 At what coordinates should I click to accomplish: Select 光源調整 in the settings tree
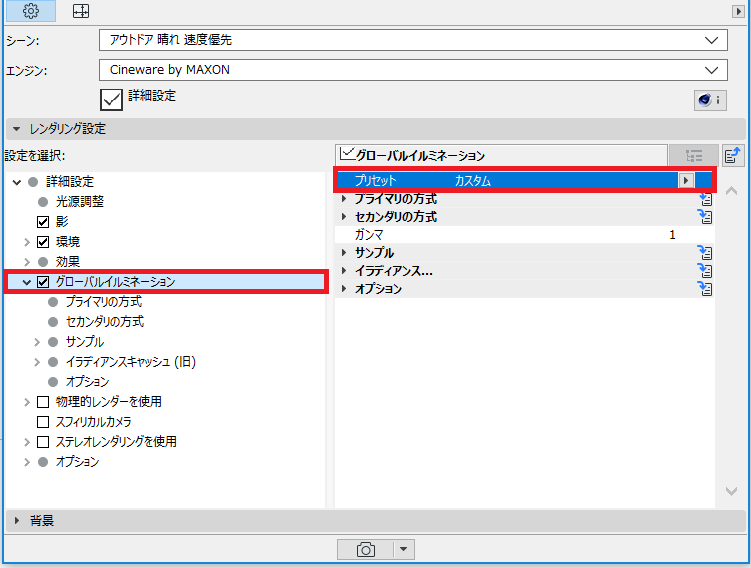(80, 202)
